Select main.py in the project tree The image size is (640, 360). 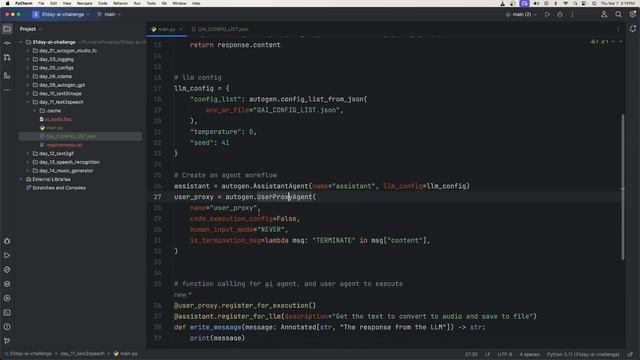pos(55,128)
